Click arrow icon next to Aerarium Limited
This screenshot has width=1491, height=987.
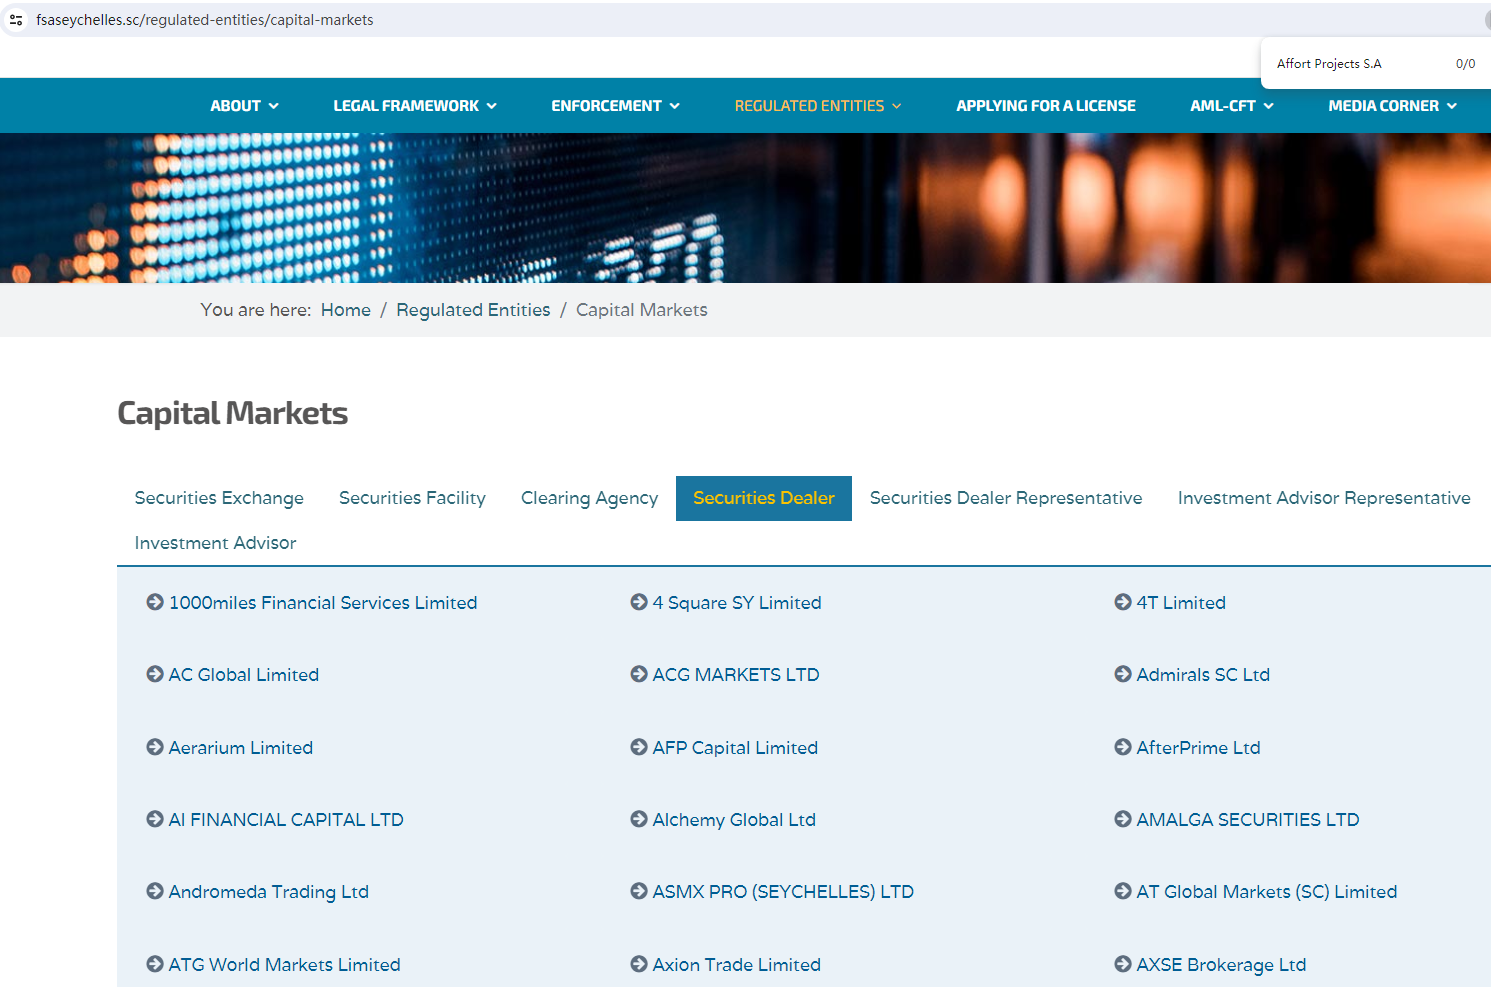click(x=155, y=747)
